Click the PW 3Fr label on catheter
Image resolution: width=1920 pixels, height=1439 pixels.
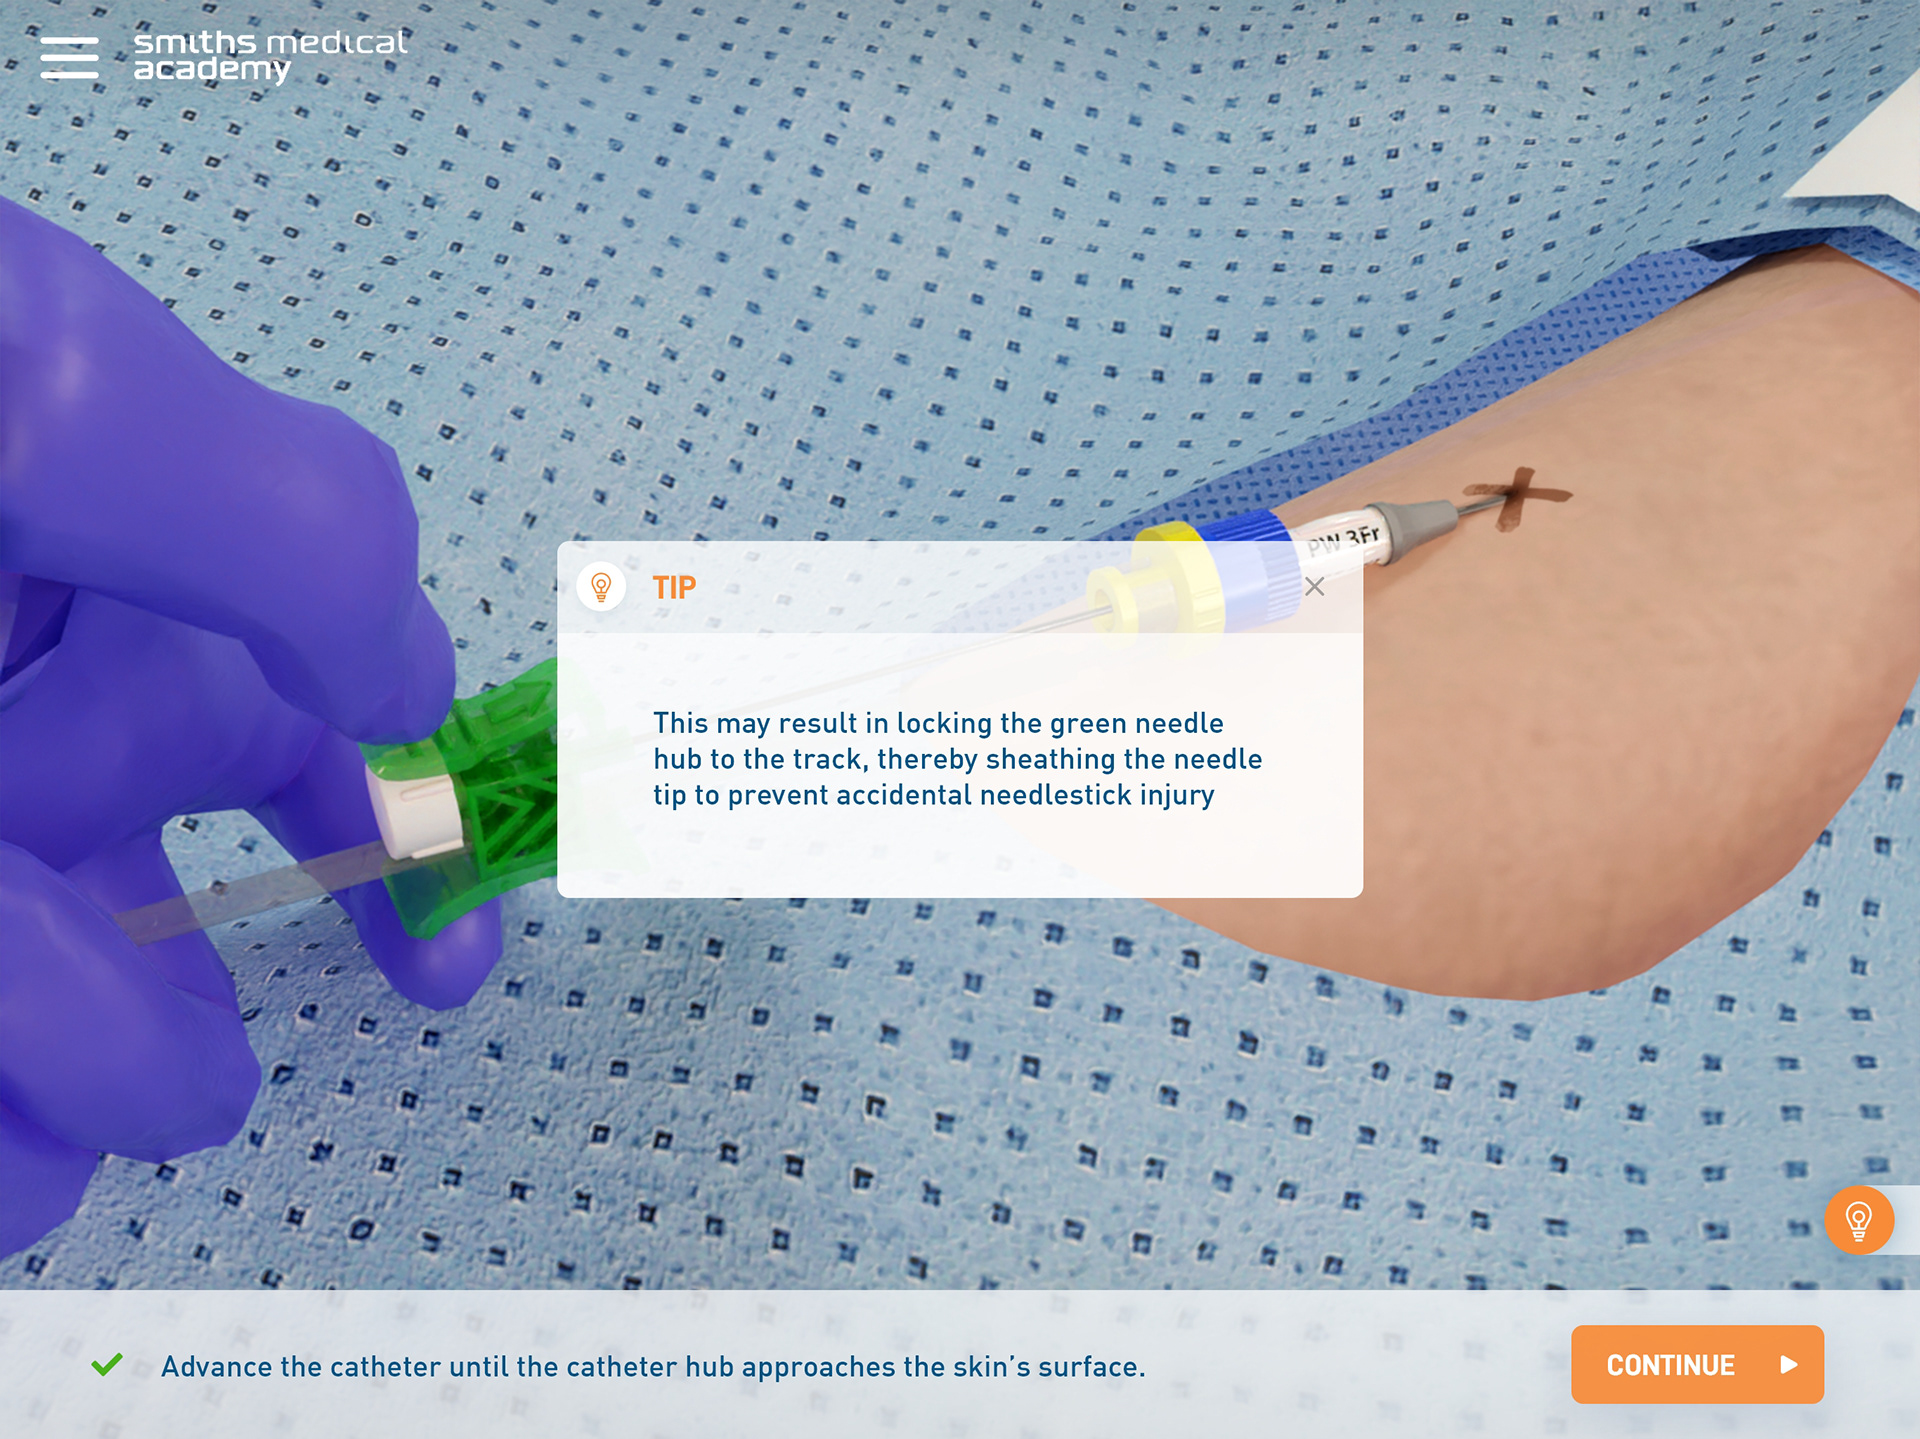click(1343, 540)
